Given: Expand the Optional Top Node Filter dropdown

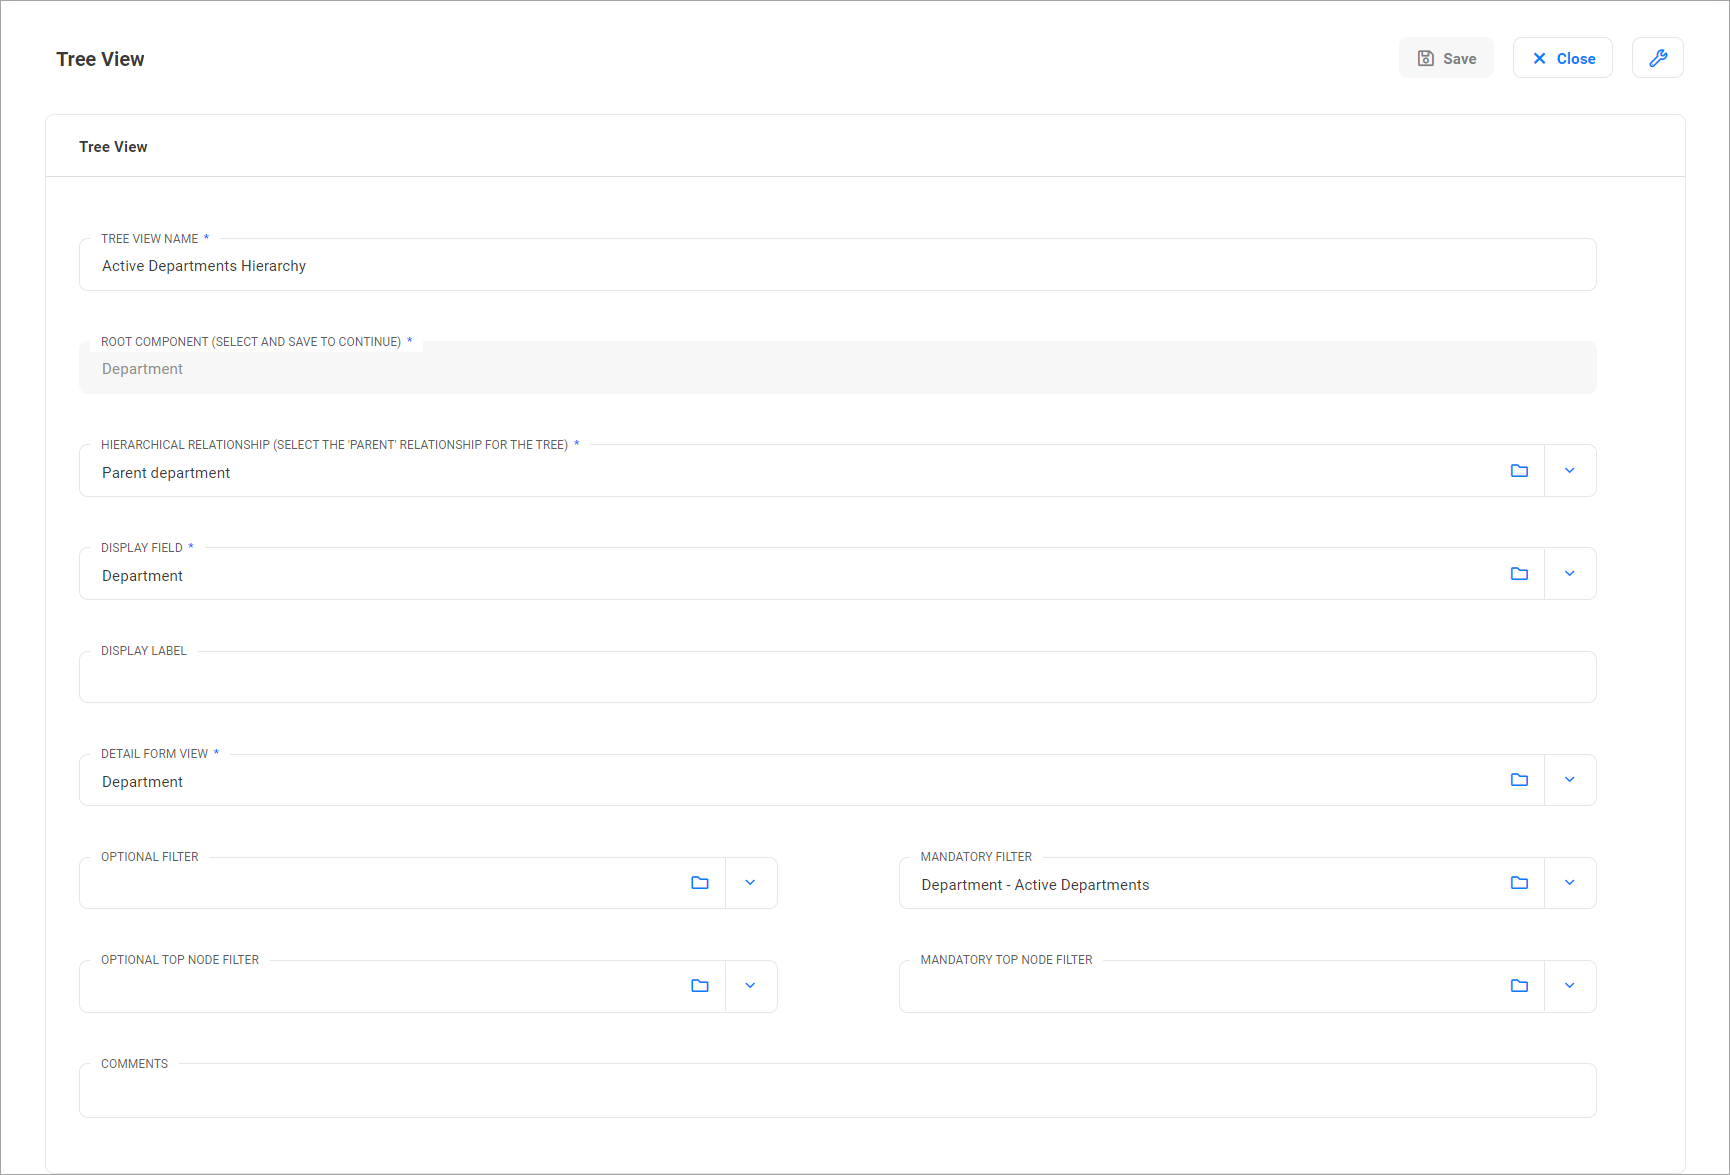Looking at the screenshot, I should tap(750, 986).
